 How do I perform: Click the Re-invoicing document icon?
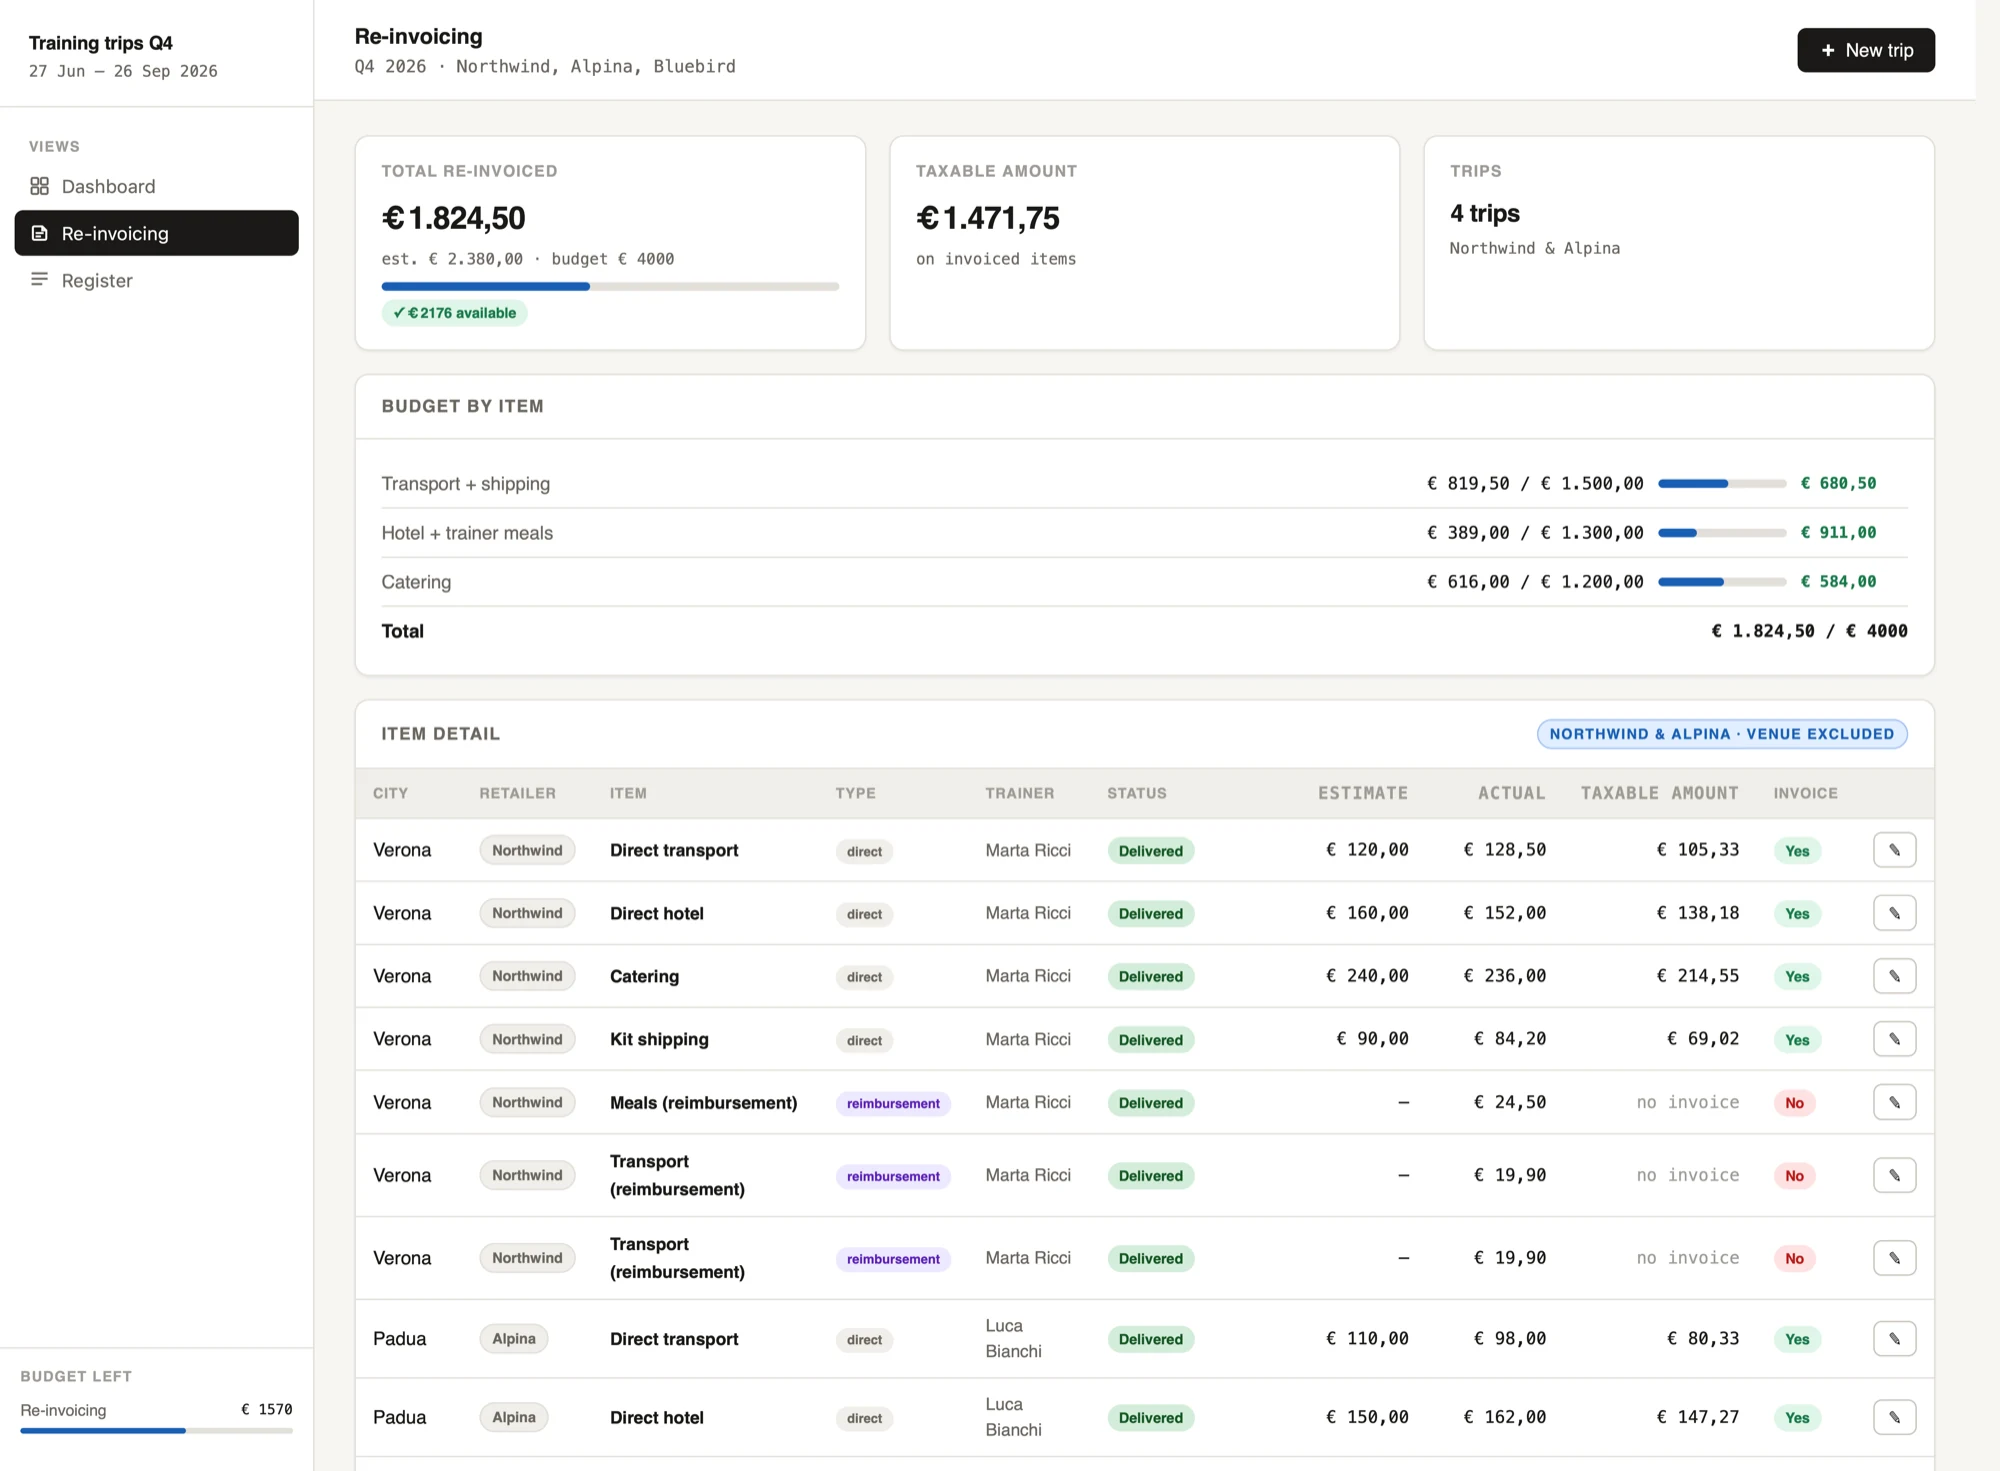[x=39, y=233]
